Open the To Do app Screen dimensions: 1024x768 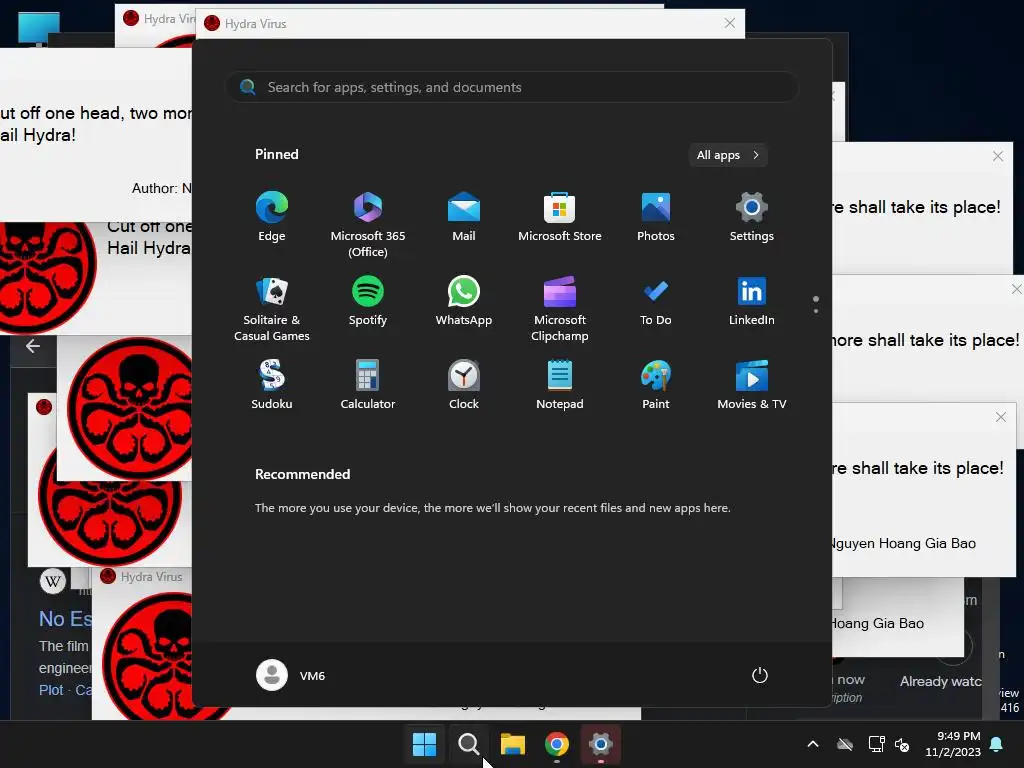pyautogui.click(x=656, y=301)
